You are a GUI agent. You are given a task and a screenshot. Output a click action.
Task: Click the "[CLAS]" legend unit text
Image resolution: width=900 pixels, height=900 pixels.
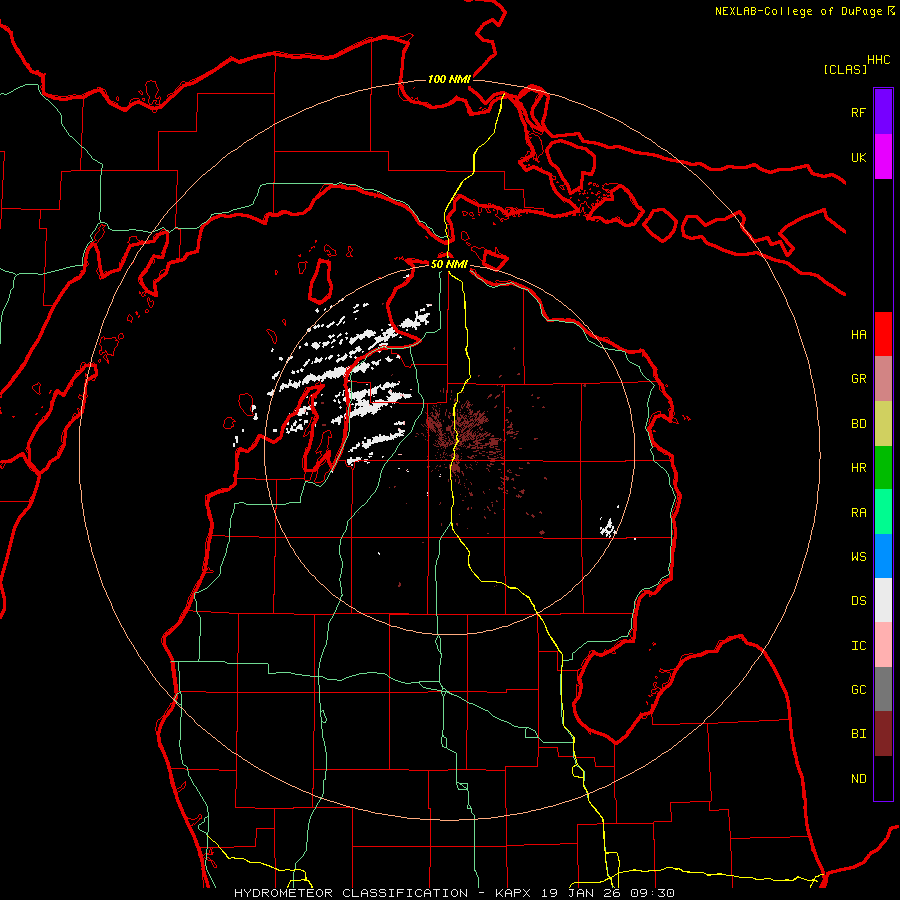tap(845, 69)
